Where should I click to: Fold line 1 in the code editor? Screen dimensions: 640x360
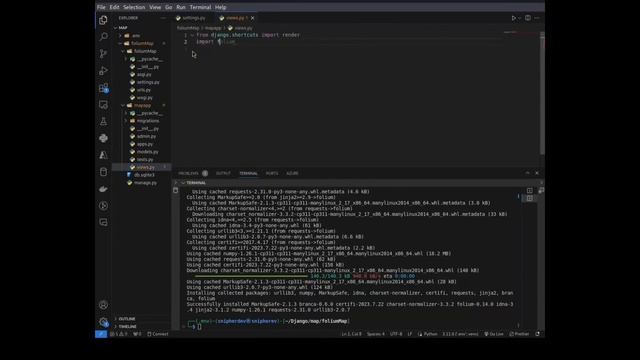click(192, 35)
